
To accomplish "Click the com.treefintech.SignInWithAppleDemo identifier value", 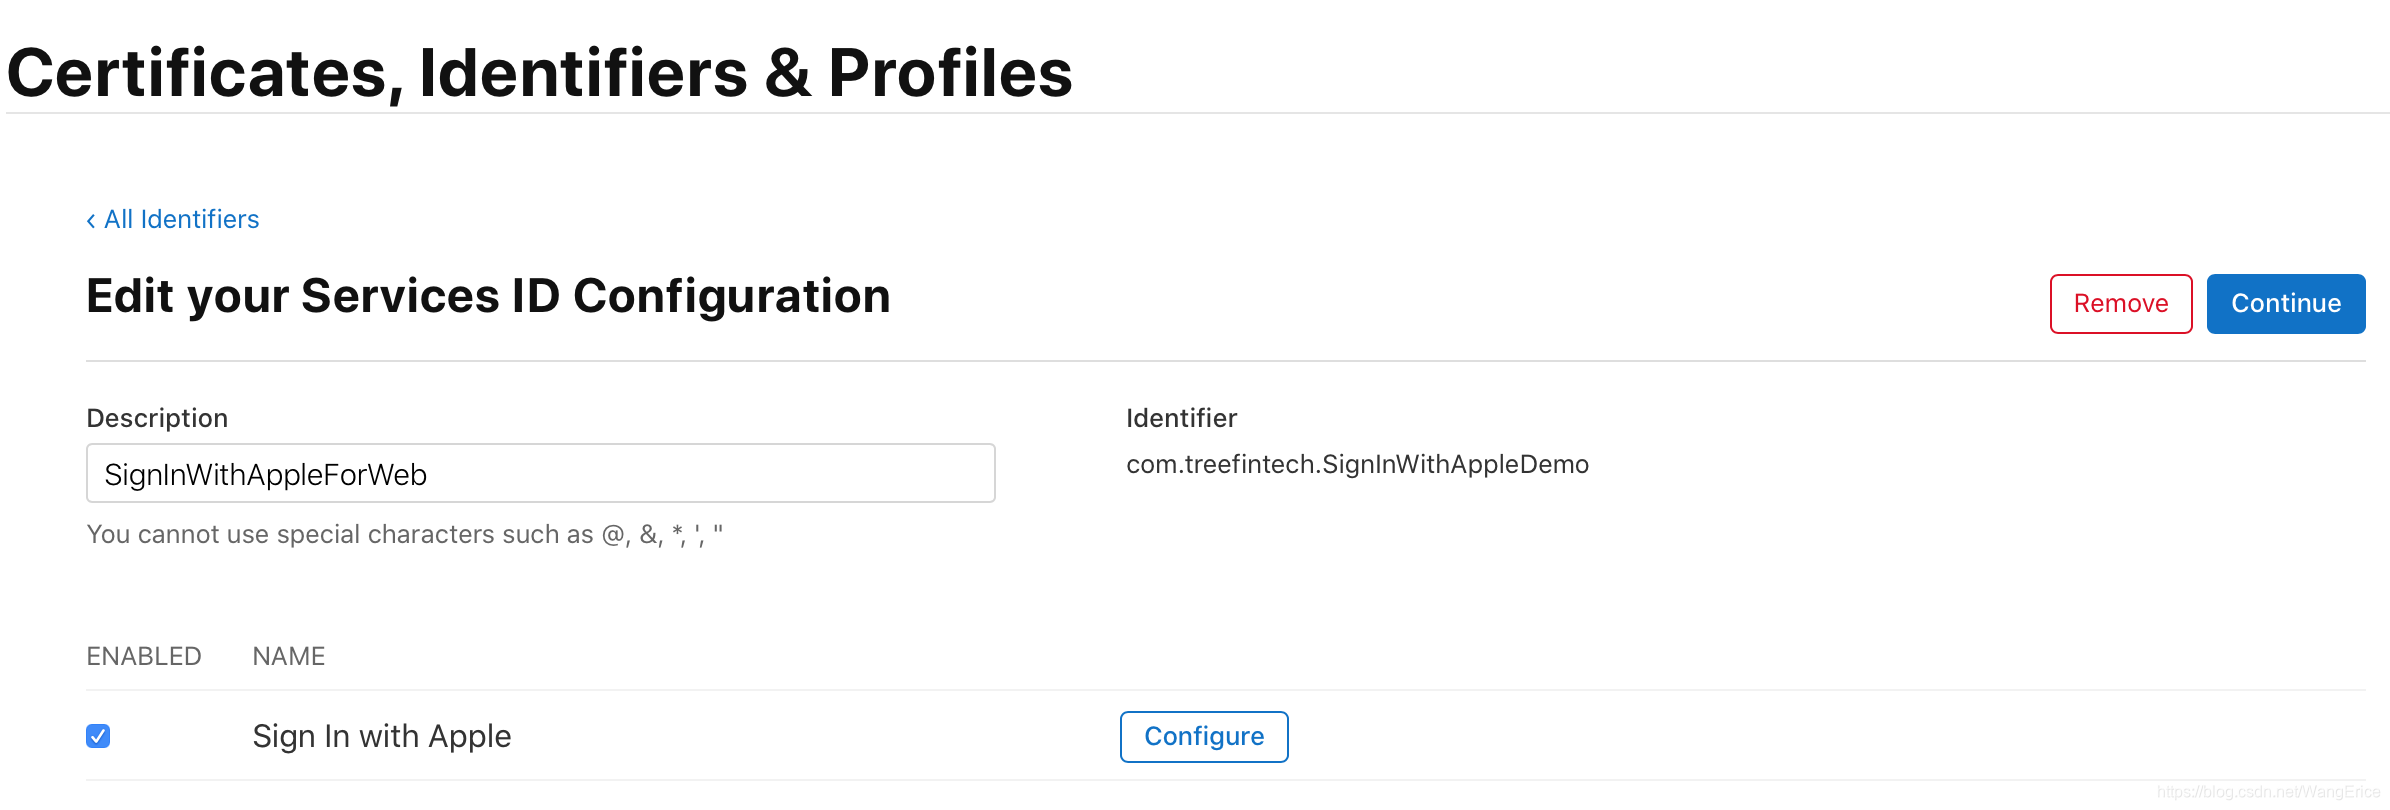I will (x=1357, y=465).
